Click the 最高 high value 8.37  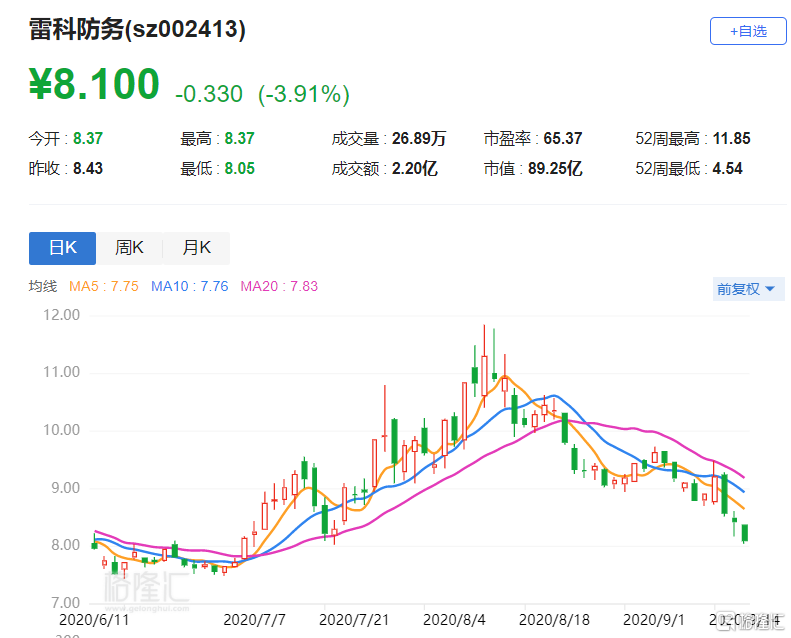240,139
